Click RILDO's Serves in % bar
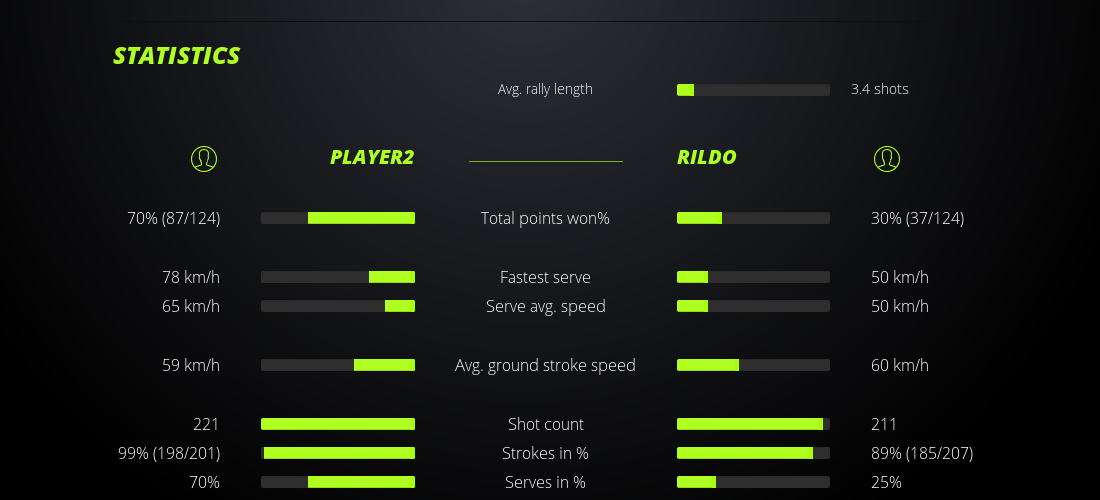The width and height of the screenshot is (1100, 500). coord(753,482)
